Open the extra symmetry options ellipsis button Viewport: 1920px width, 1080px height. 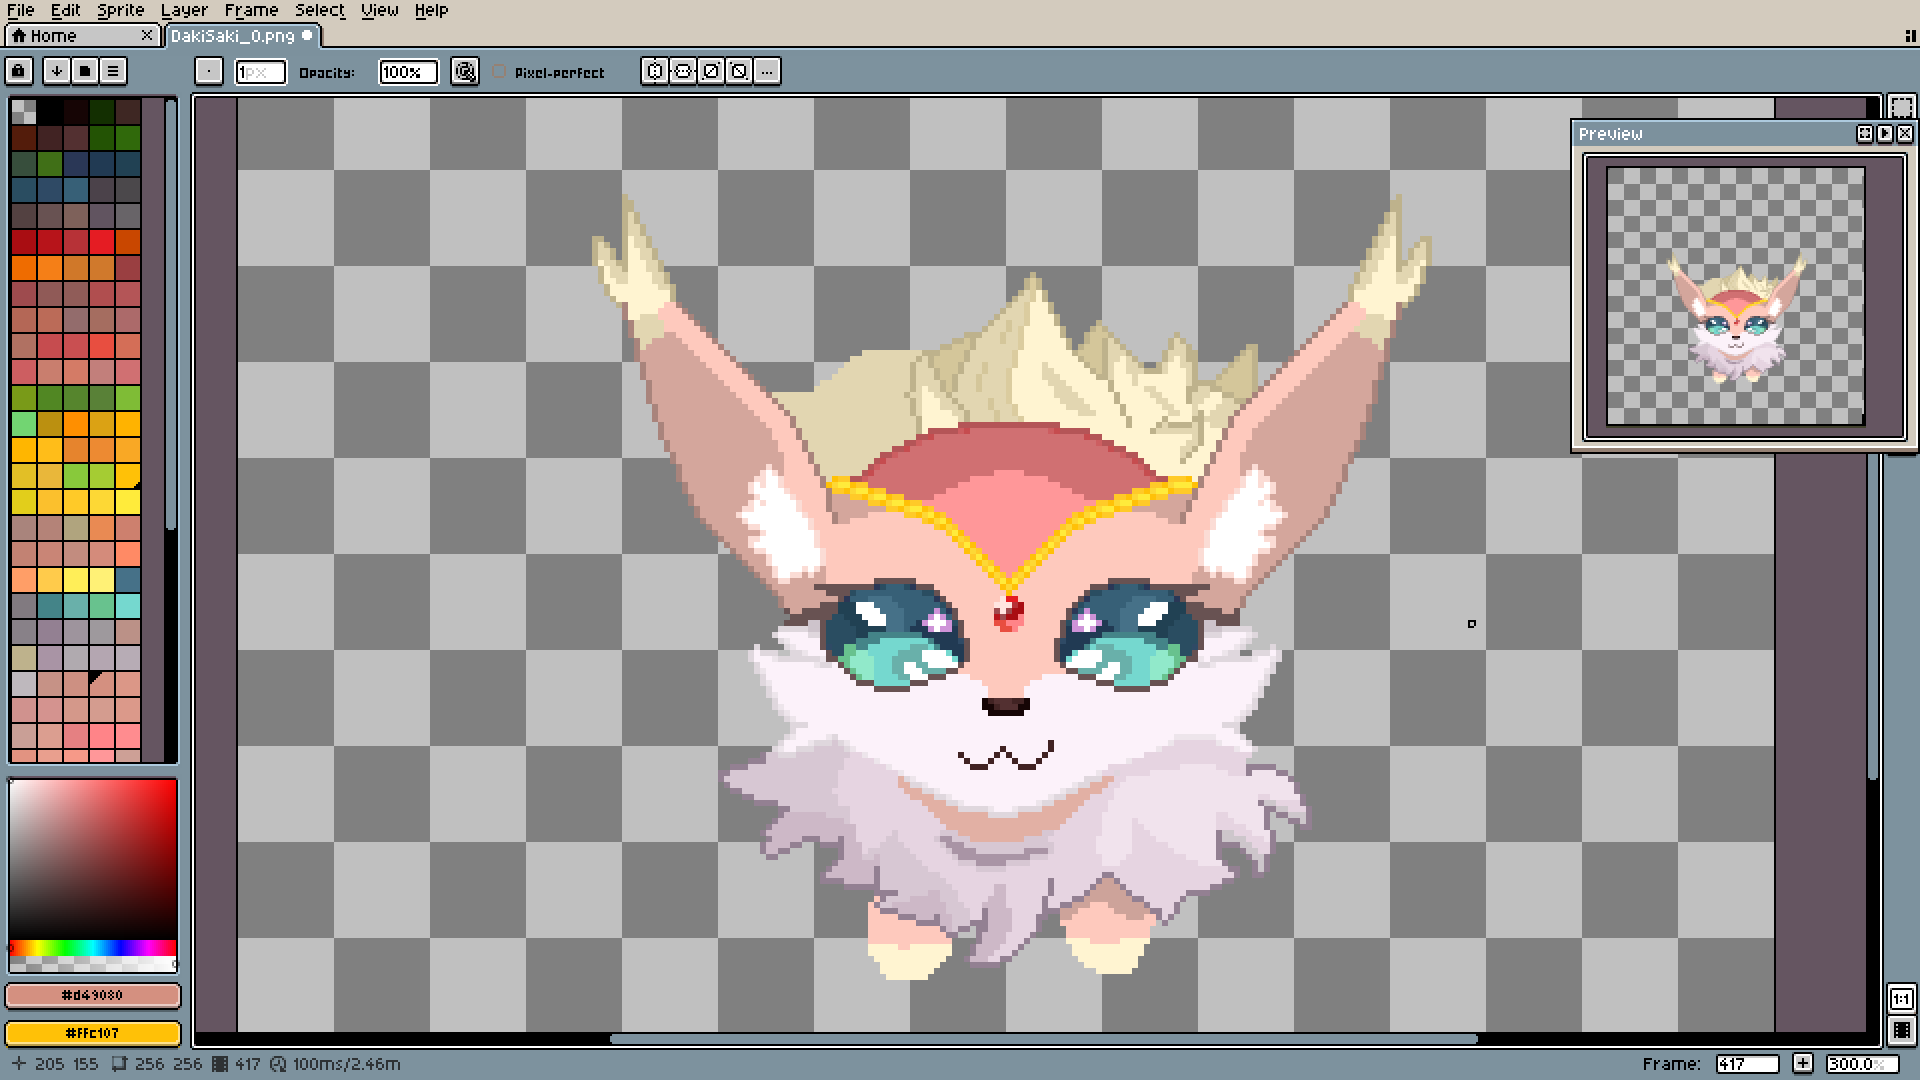[x=767, y=71]
